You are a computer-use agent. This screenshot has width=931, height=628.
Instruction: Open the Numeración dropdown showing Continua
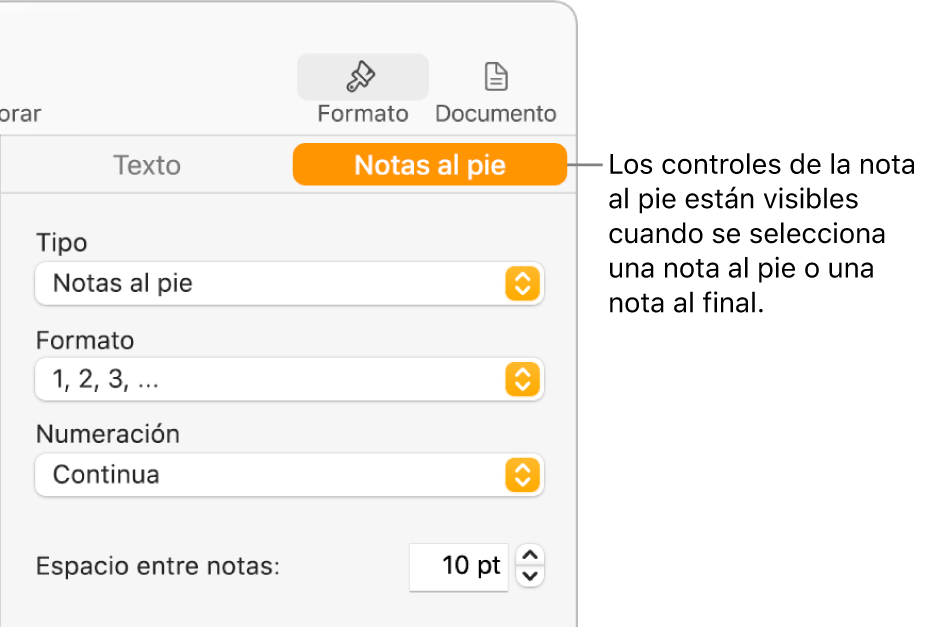pyautogui.click(x=290, y=475)
